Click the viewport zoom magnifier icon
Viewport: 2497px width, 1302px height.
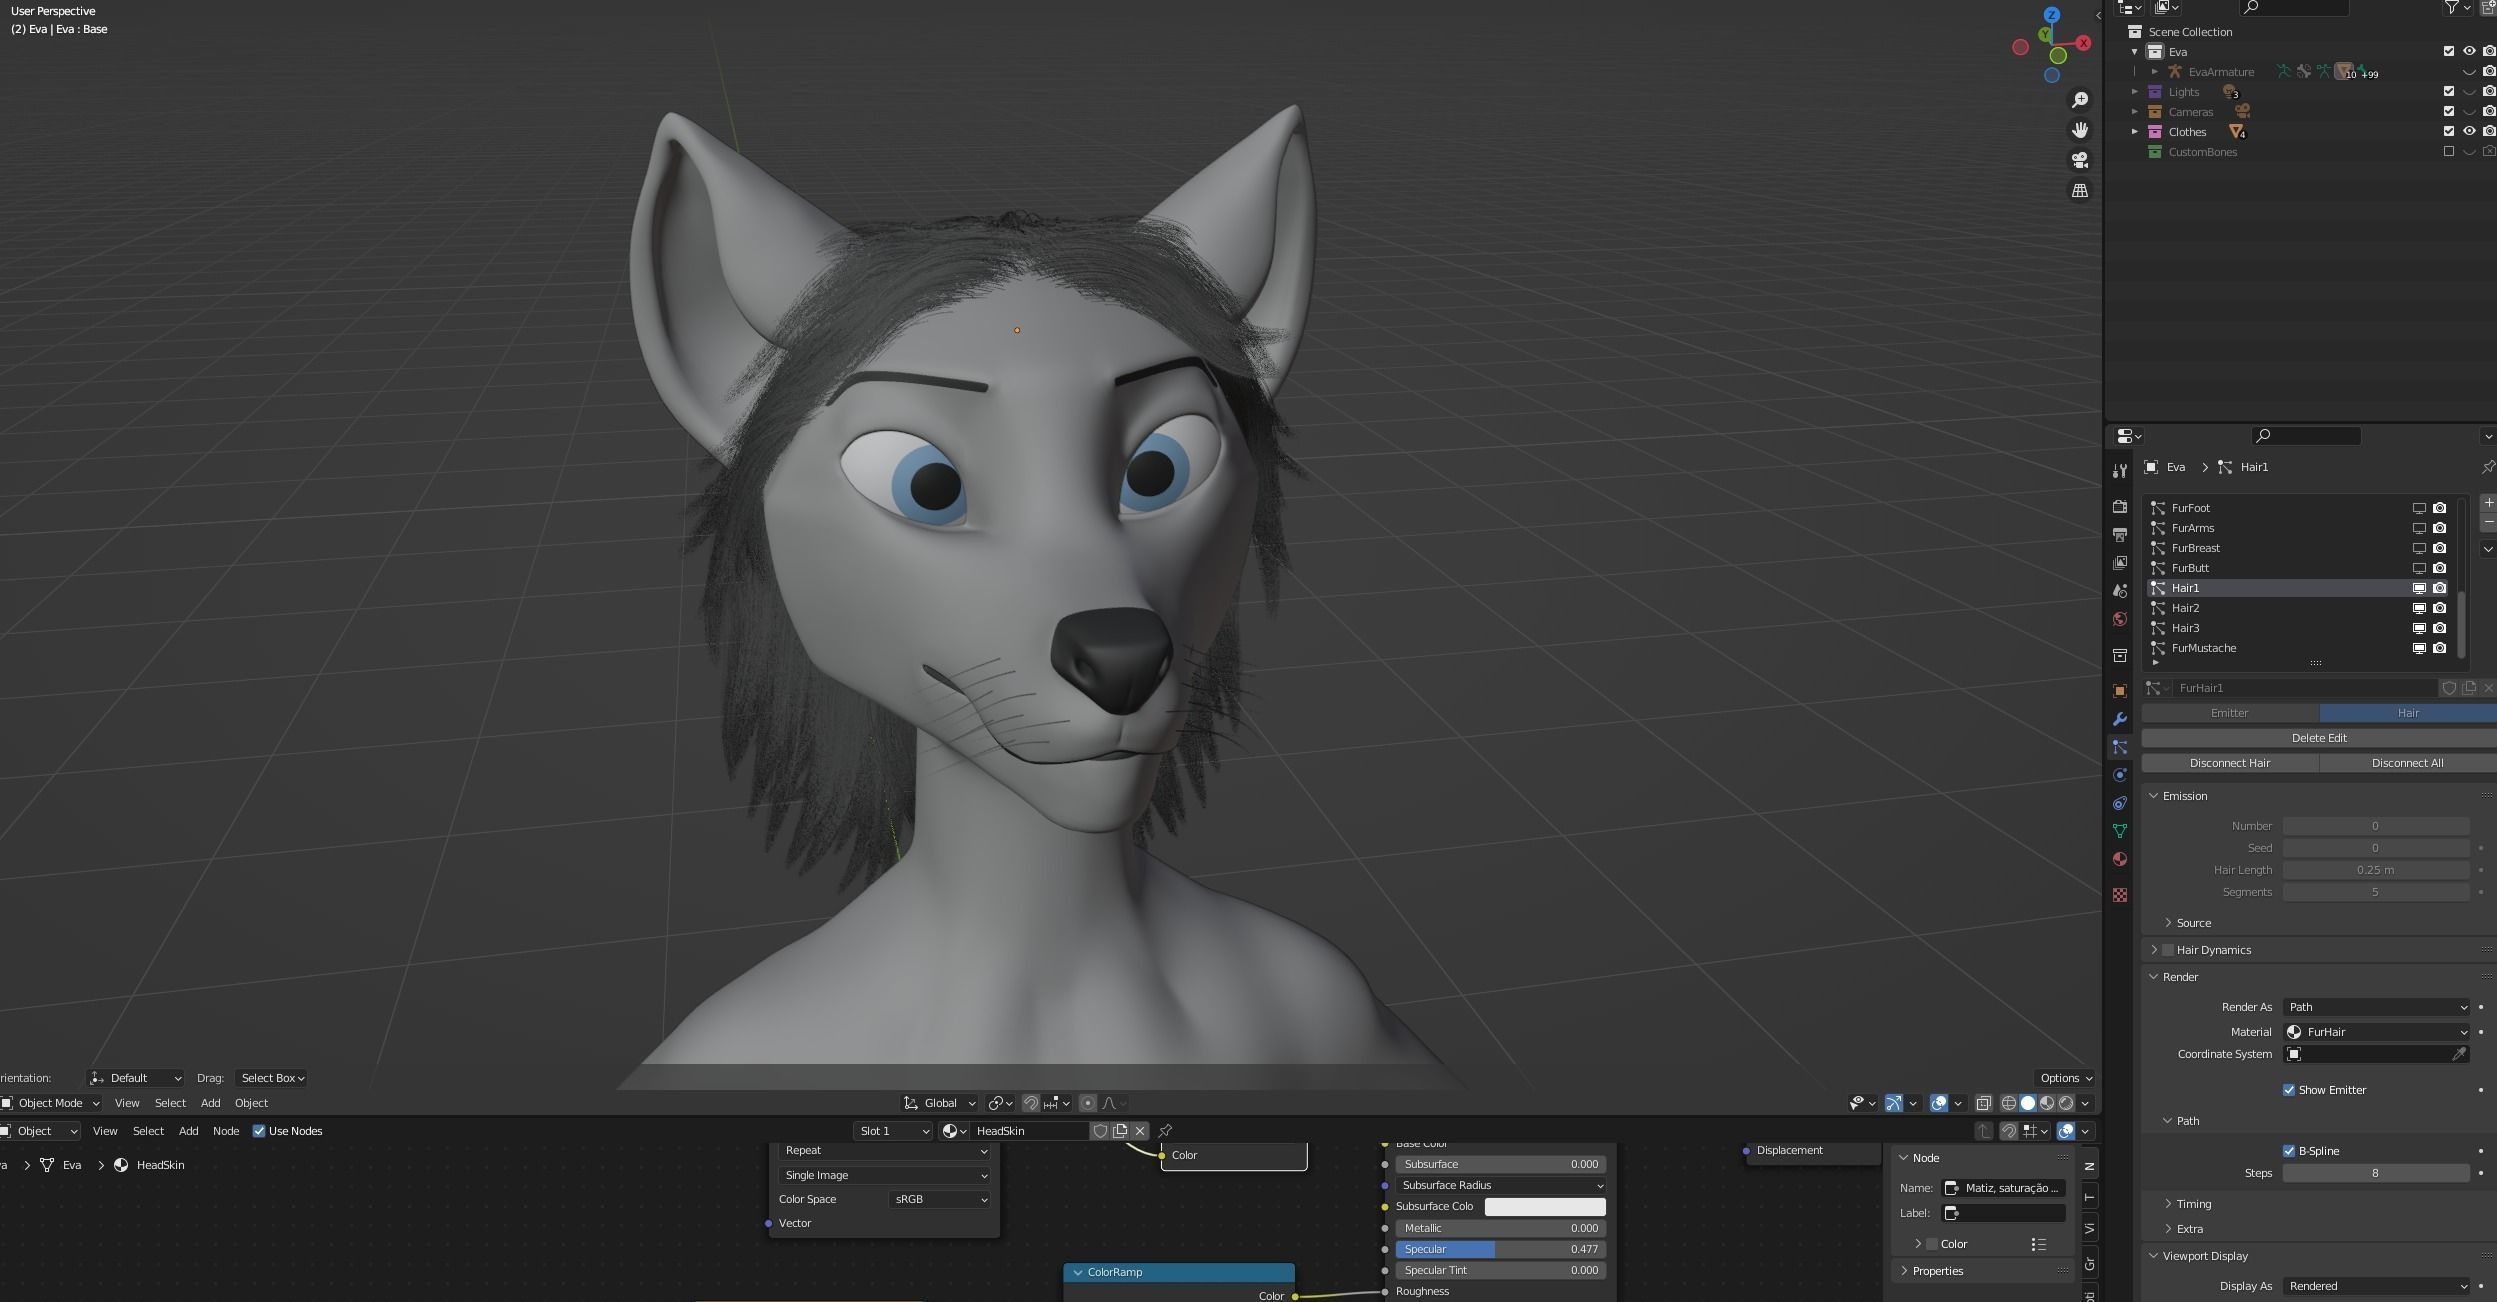[x=2080, y=100]
